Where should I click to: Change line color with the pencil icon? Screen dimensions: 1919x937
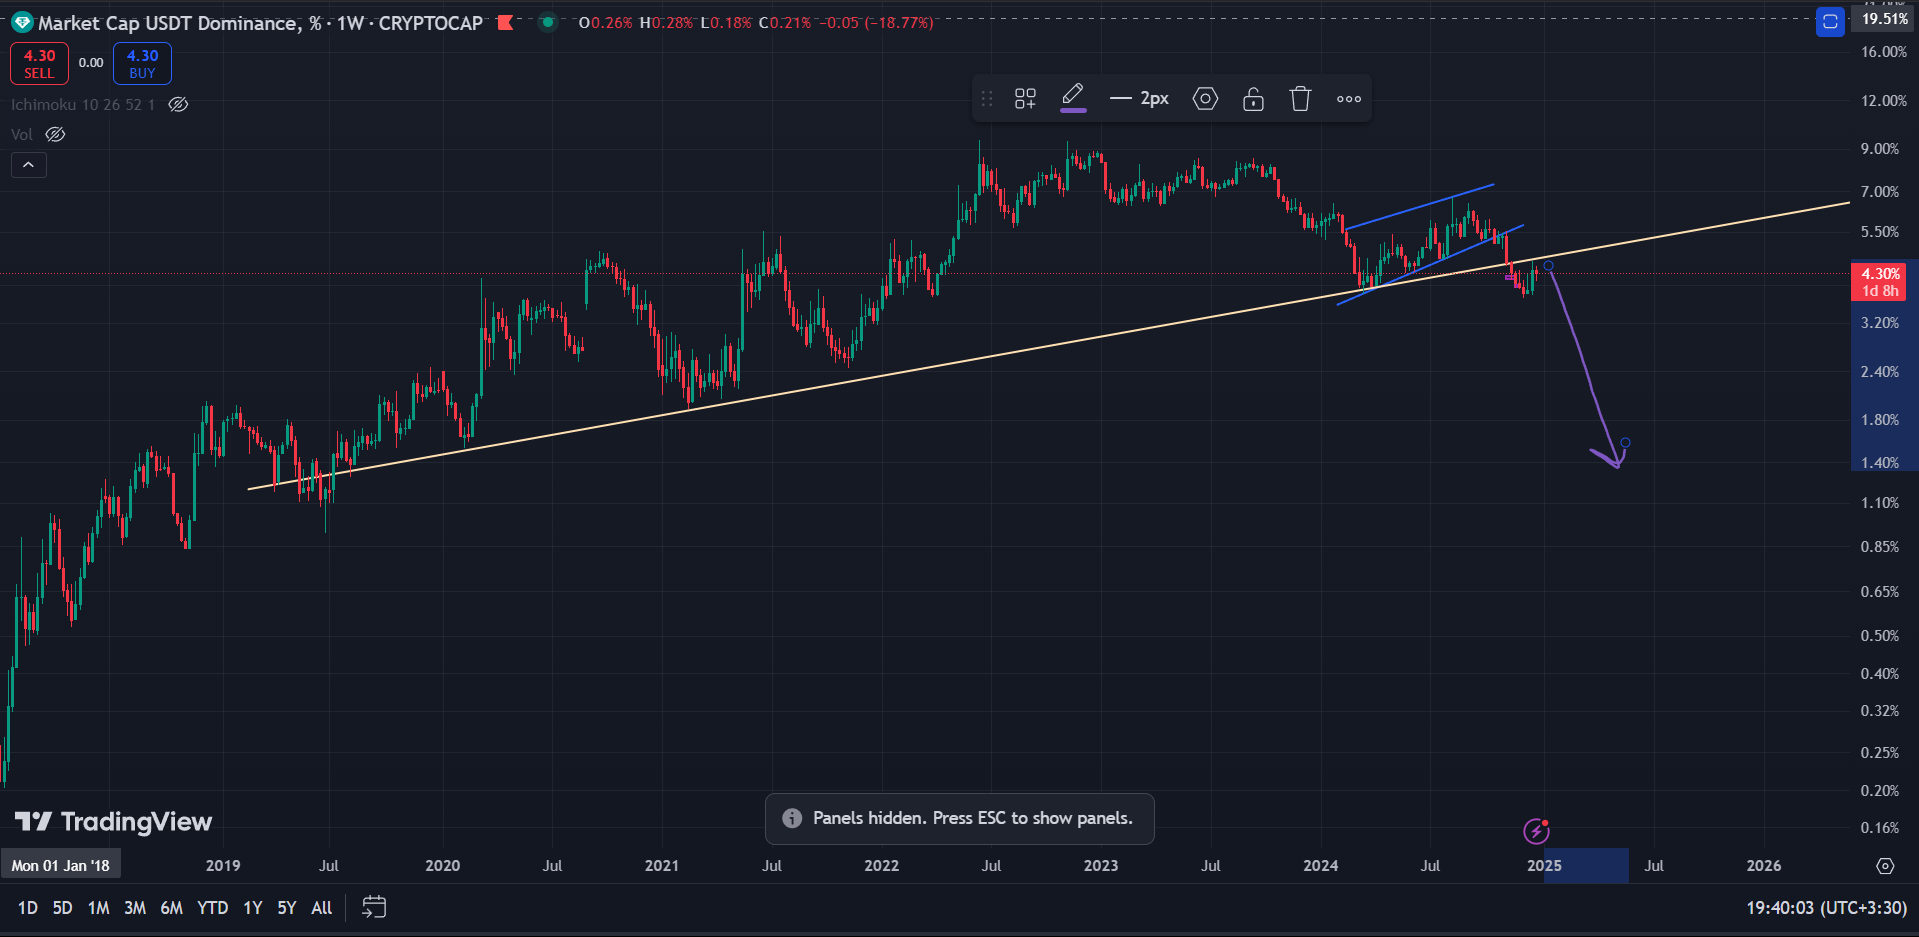pyautogui.click(x=1073, y=98)
